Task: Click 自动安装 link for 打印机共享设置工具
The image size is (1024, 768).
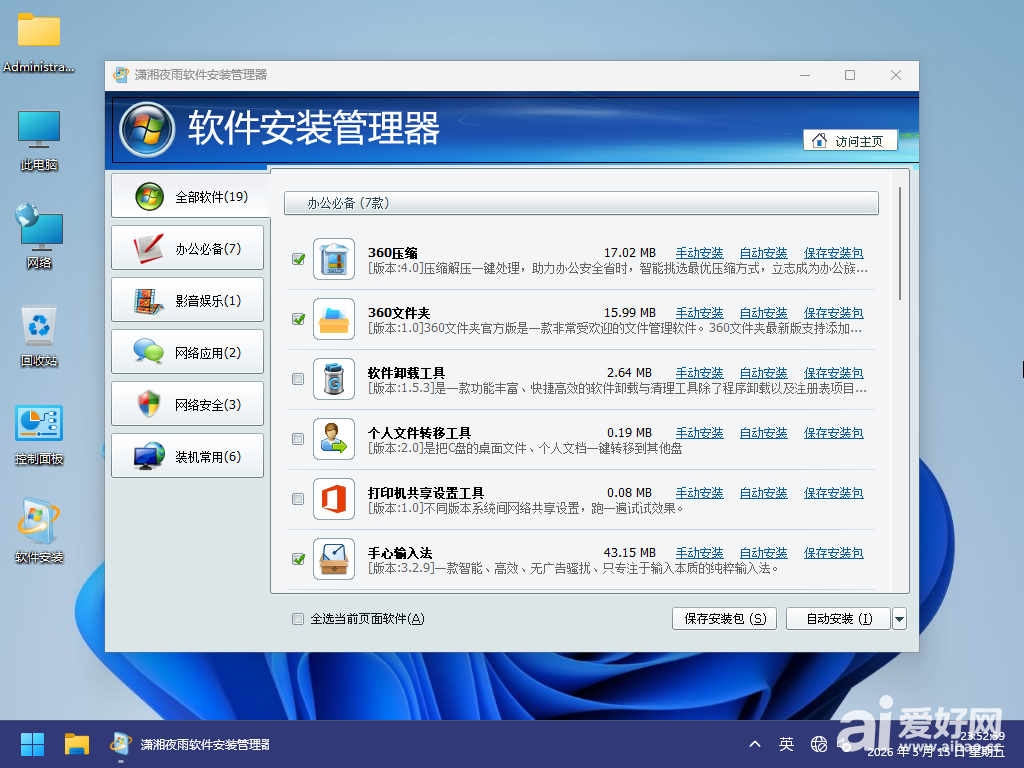Action: tap(763, 494)
